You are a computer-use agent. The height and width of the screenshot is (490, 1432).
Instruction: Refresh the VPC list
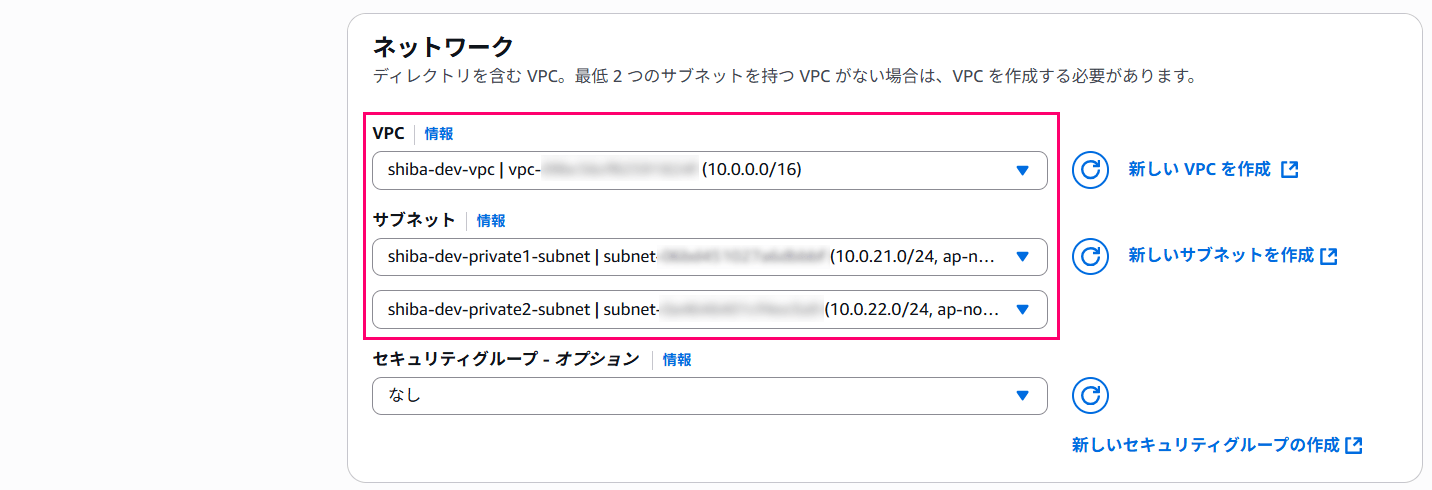(1090, 170)
